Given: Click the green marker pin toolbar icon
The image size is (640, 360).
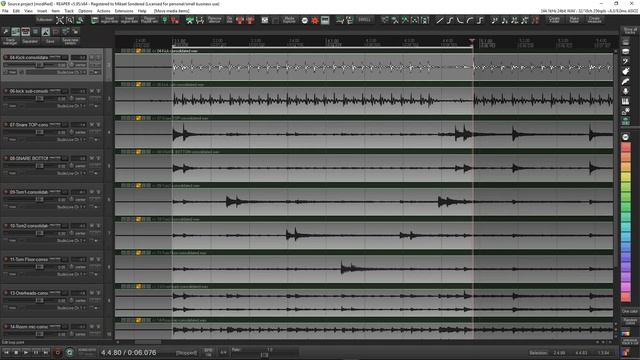Looking at the screenshot, I should point(165,20).
